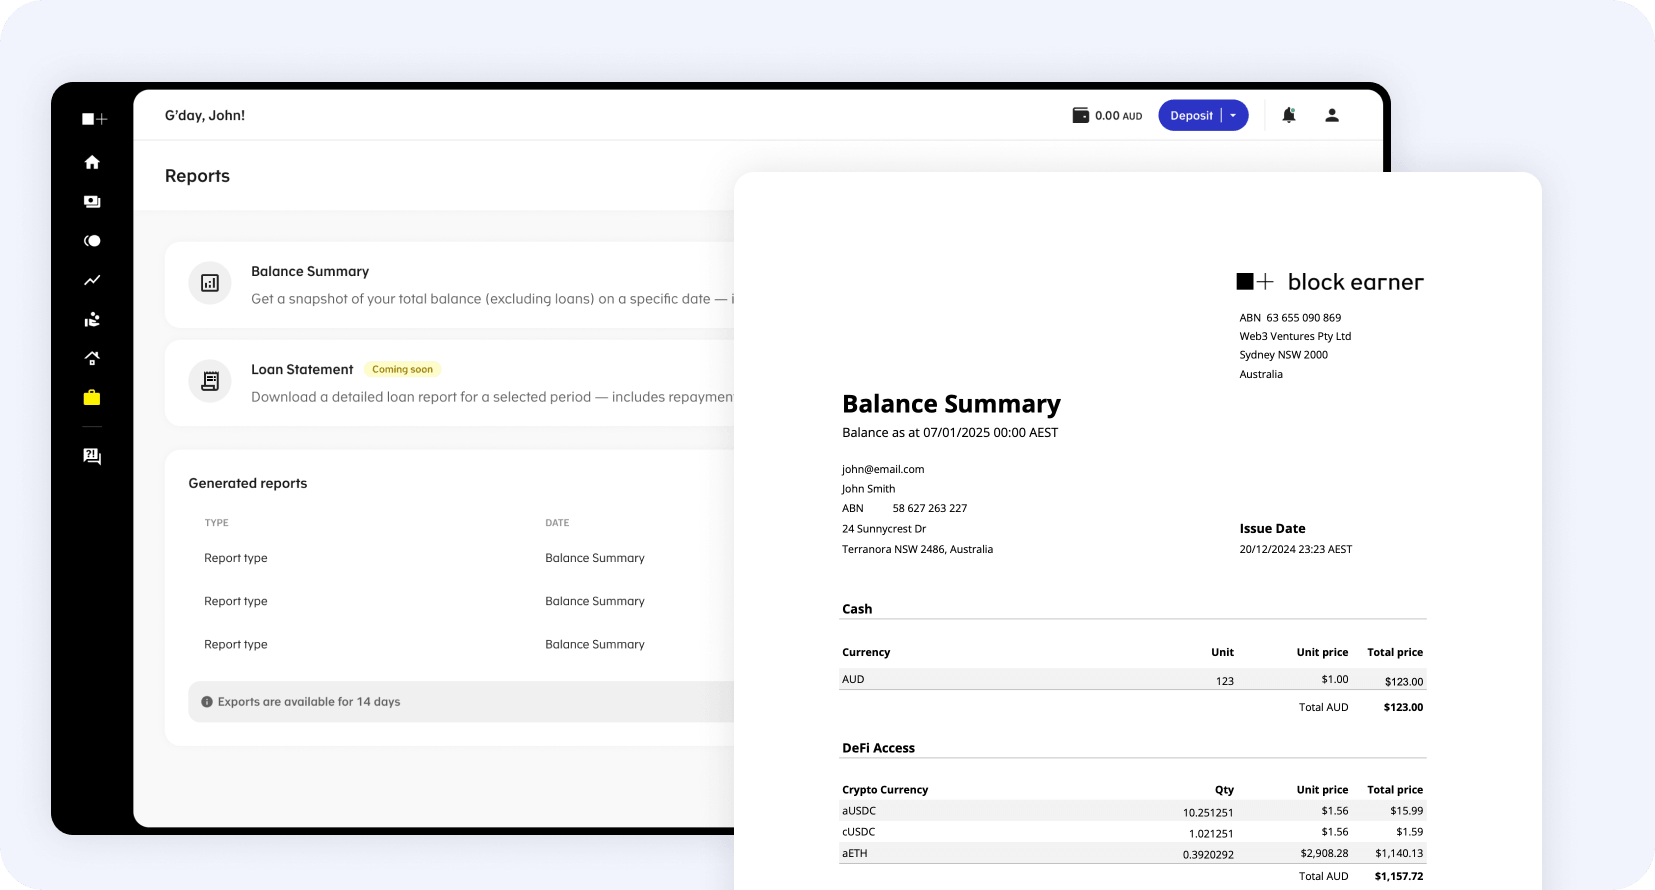Click the TYPE column header
This screenshot has width=1655, height=890.
pyautogui.click(x=216, y=523)
